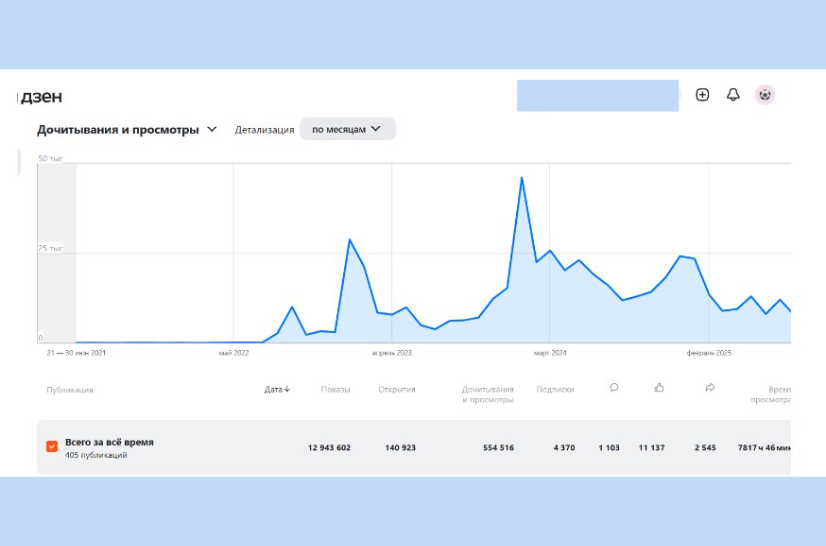The image size is (826, 546).
Task: Open notifications bell icon
Action: 733,95
